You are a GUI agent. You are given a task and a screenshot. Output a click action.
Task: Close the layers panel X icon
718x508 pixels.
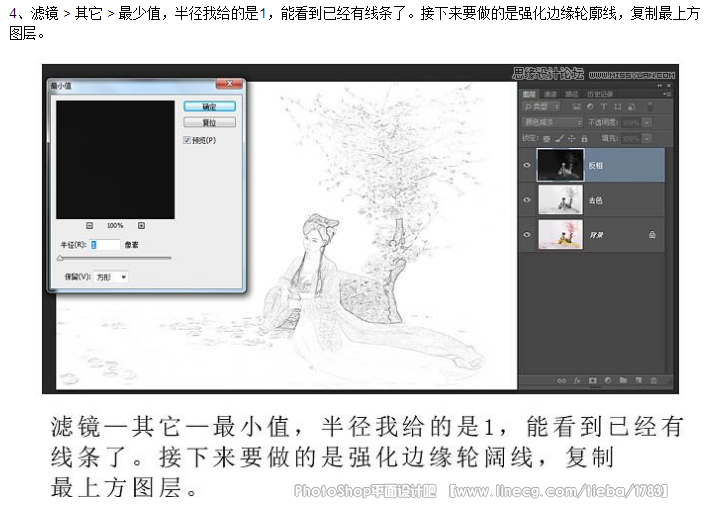(669, 86)
